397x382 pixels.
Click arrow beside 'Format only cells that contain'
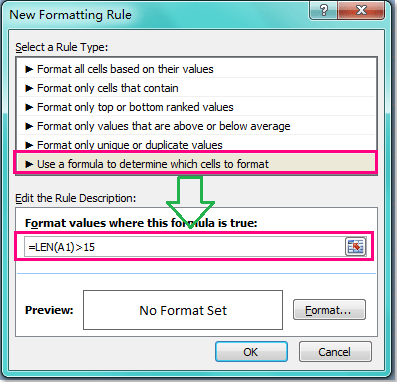(29, 88)
